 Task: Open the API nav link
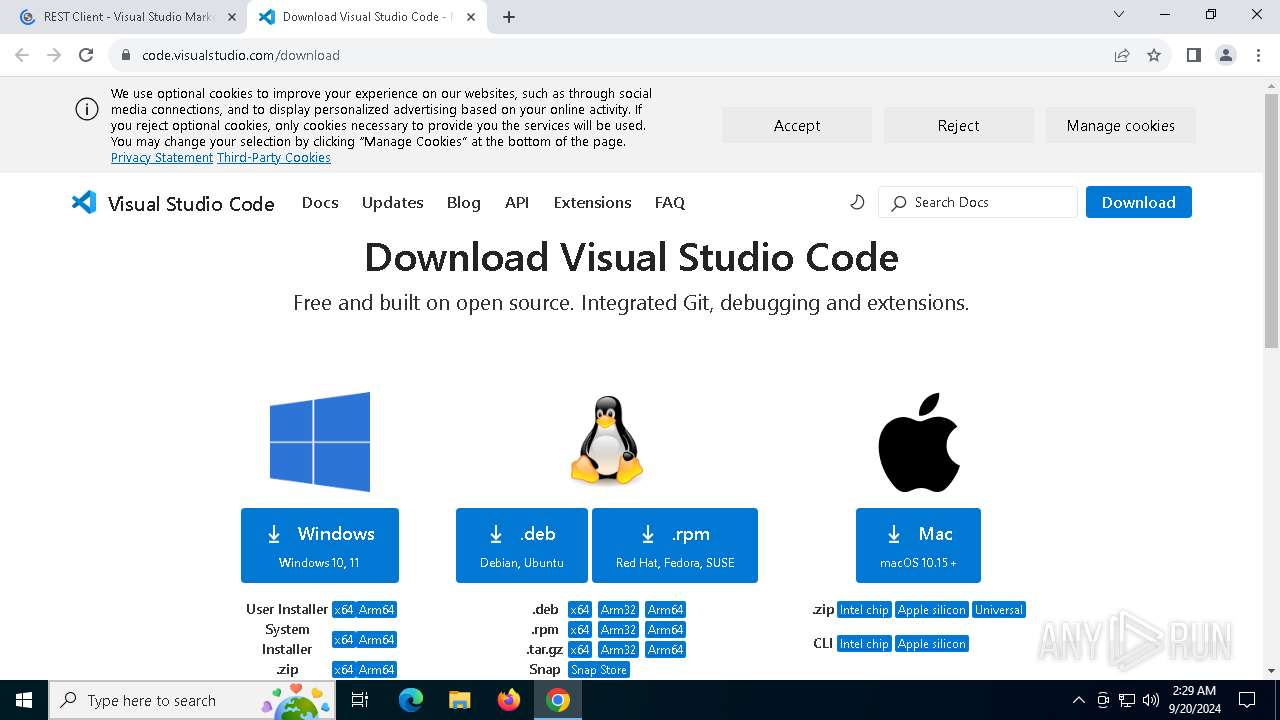coord(517,202)
